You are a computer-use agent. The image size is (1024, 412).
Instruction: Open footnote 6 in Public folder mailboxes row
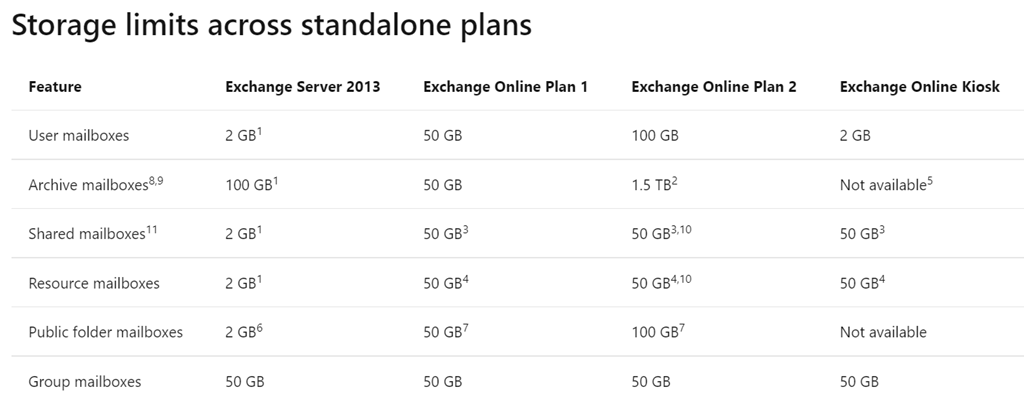coord(259,327)
